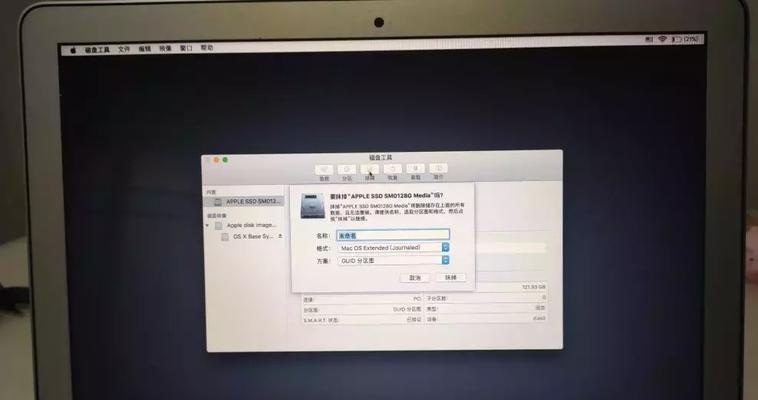Open the 映像 (Images) menu
The height and width of the screenshot is (400, 758).
point(165,48)
